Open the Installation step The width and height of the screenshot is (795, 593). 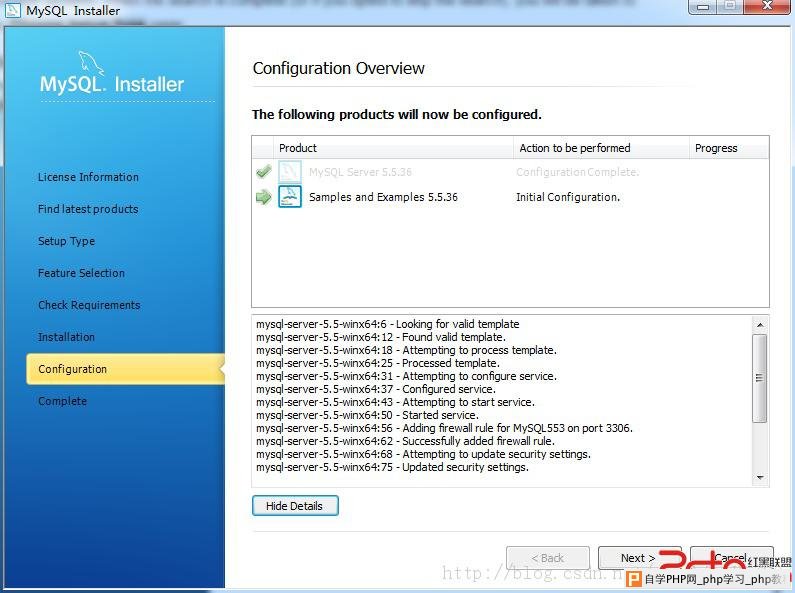click(x=66, y=337)
